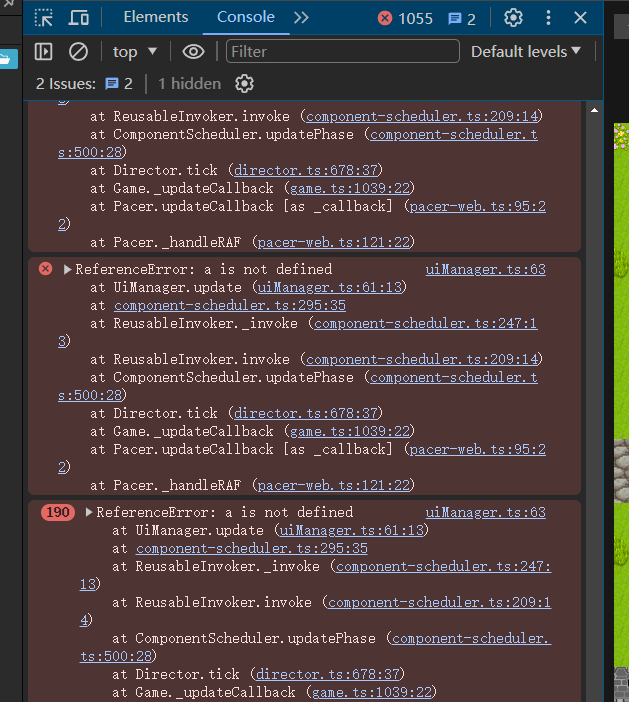Close the DevTools panel

(580, 18)
